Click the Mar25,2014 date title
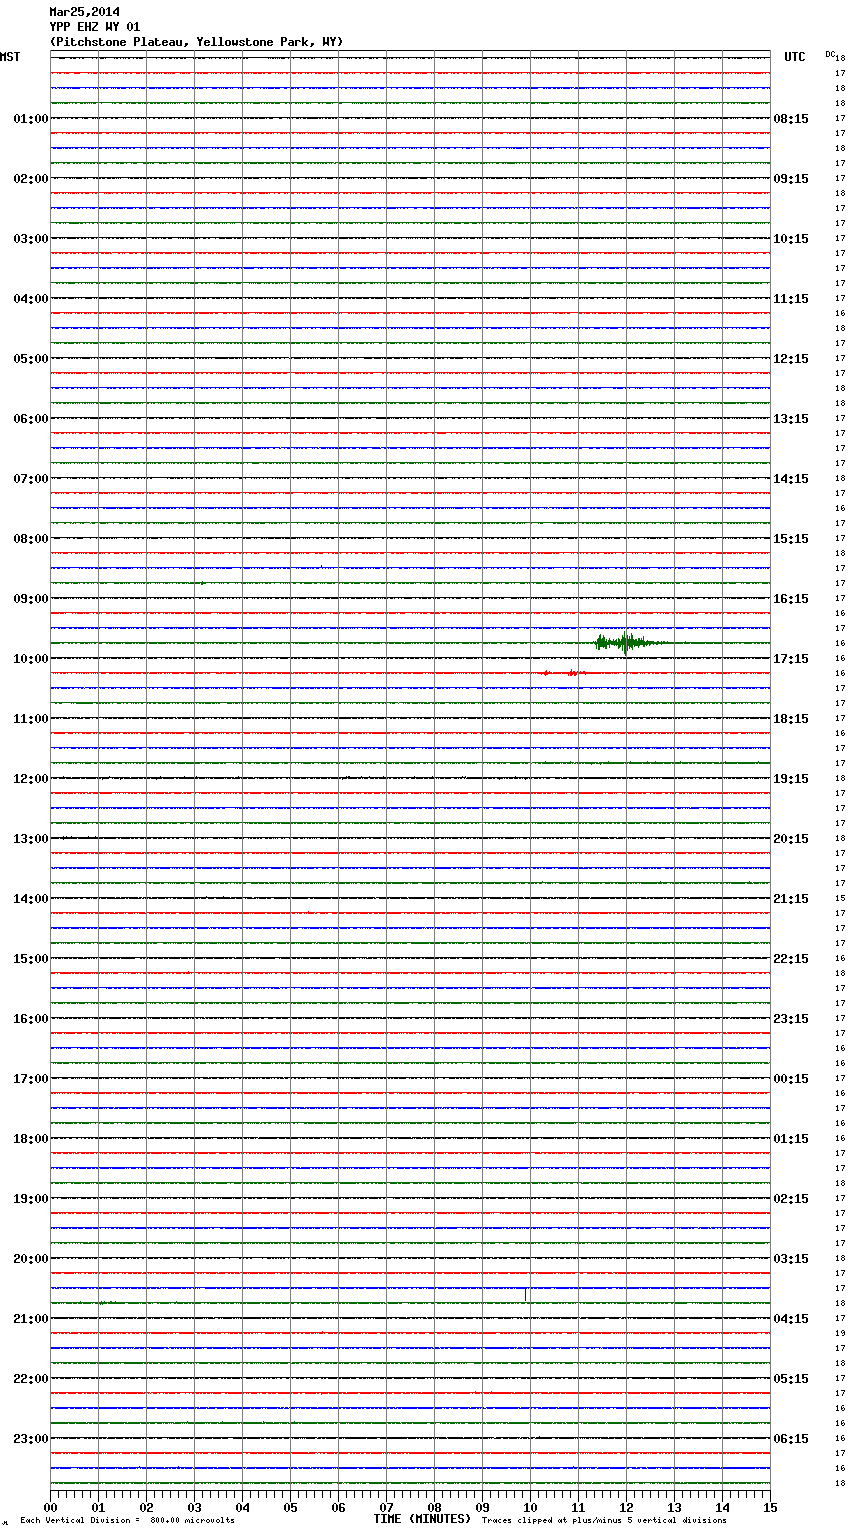Image resolution: width=850 pixels, height=1534 pixels. click(x=84, y=12)
